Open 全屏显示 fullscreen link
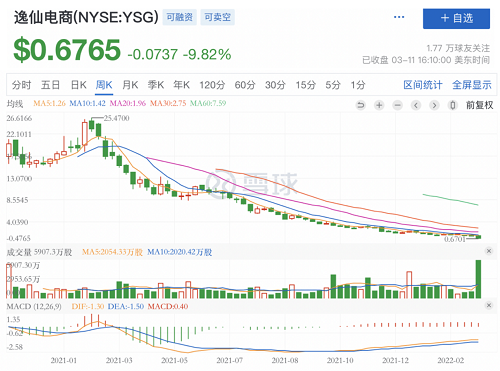 pos(472,85)
